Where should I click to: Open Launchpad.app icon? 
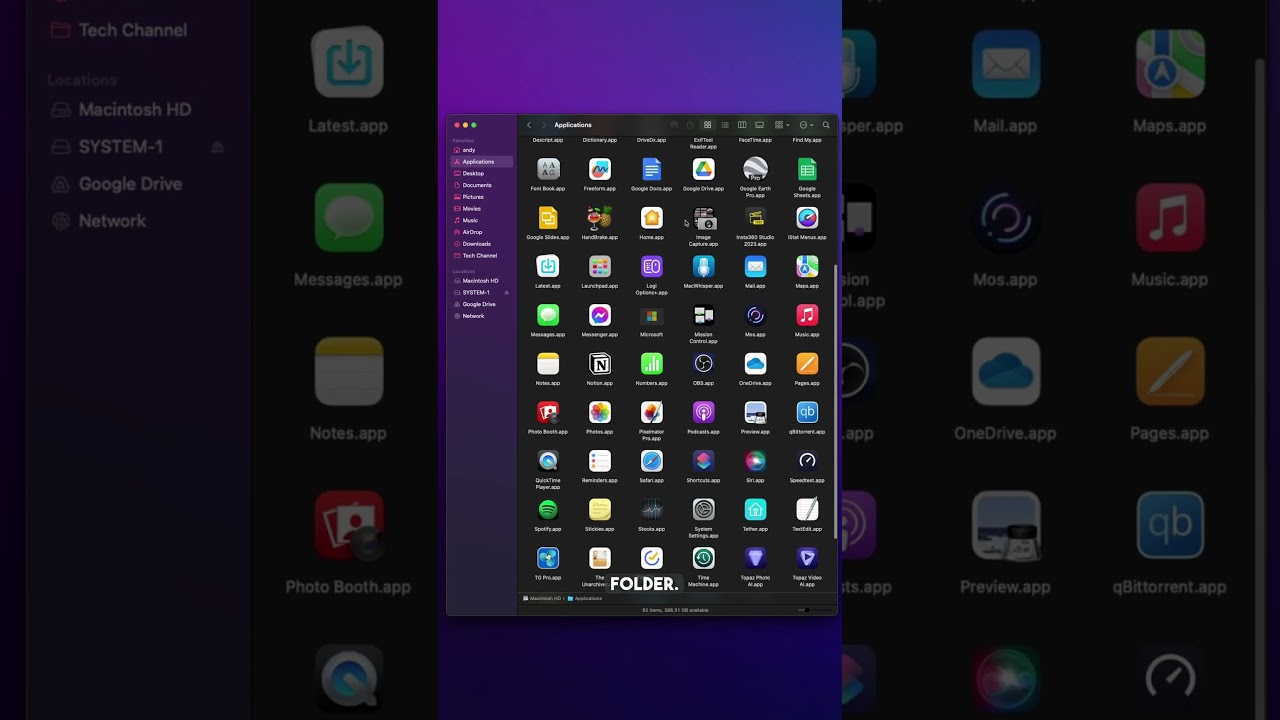[600, 266]
